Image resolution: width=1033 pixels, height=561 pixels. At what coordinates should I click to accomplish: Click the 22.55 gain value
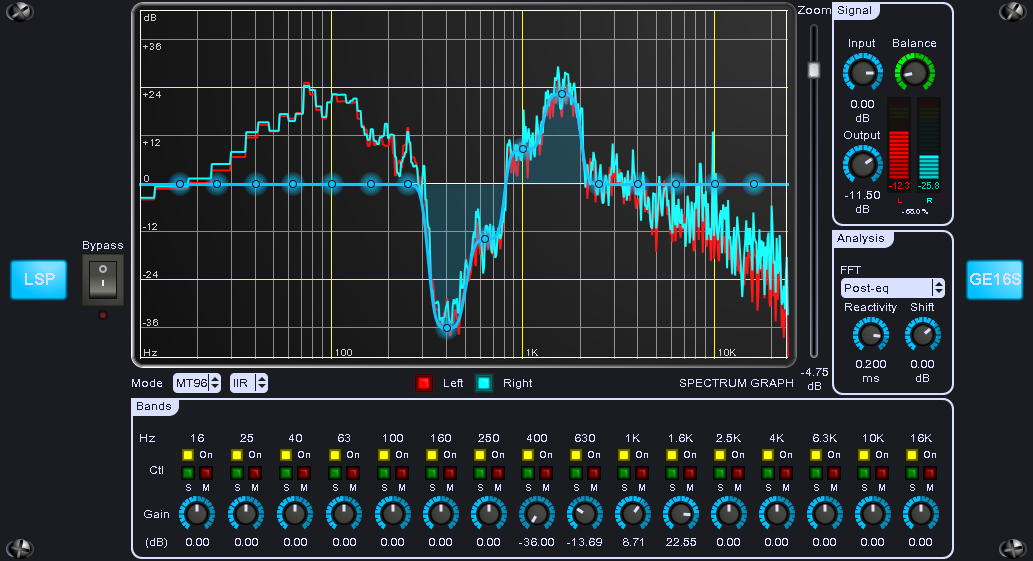[x=681, y=543]
